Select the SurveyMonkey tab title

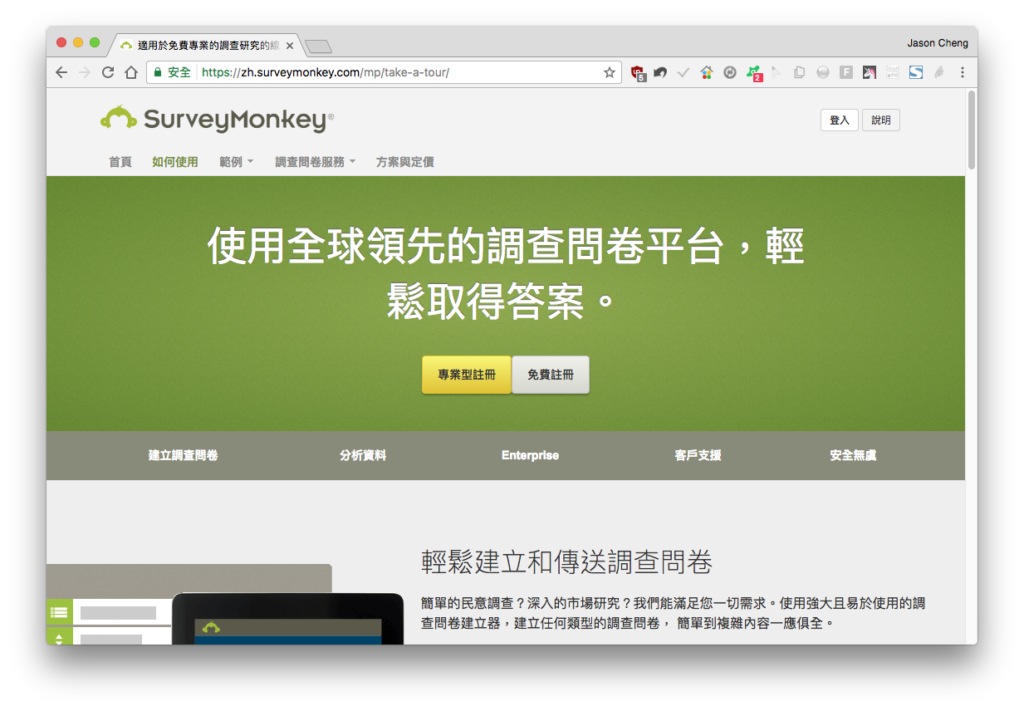click(x=208, y=45)
